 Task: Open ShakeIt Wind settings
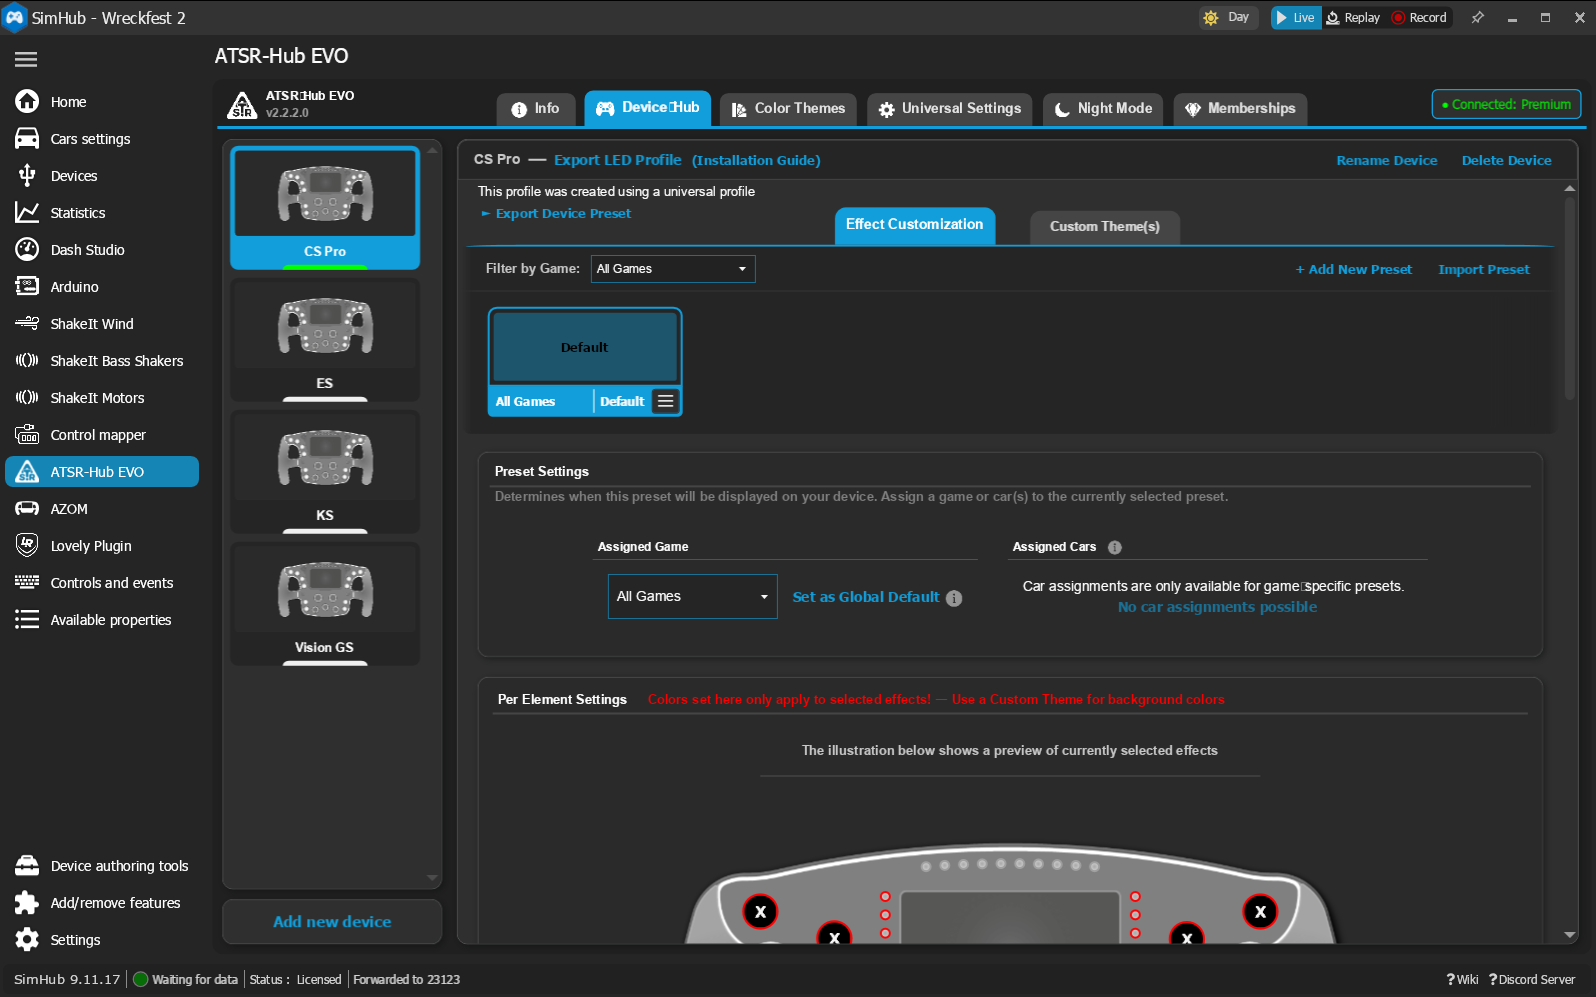(x=92, y=324)
